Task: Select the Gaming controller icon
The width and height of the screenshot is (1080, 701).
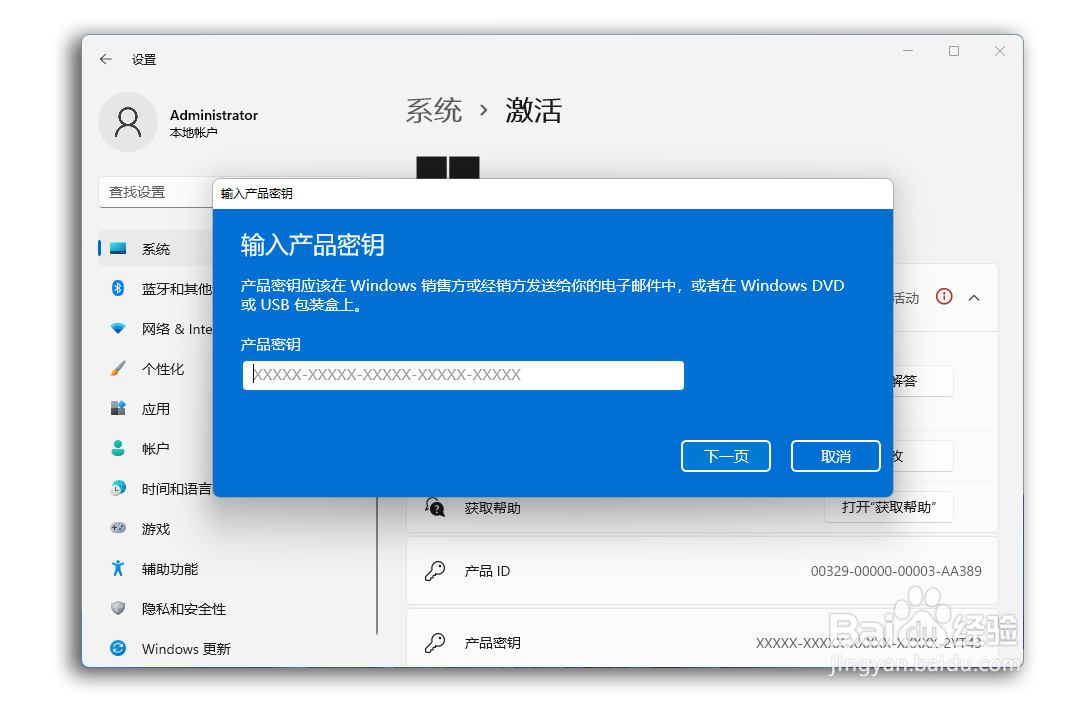Action: tap(118, 528)
